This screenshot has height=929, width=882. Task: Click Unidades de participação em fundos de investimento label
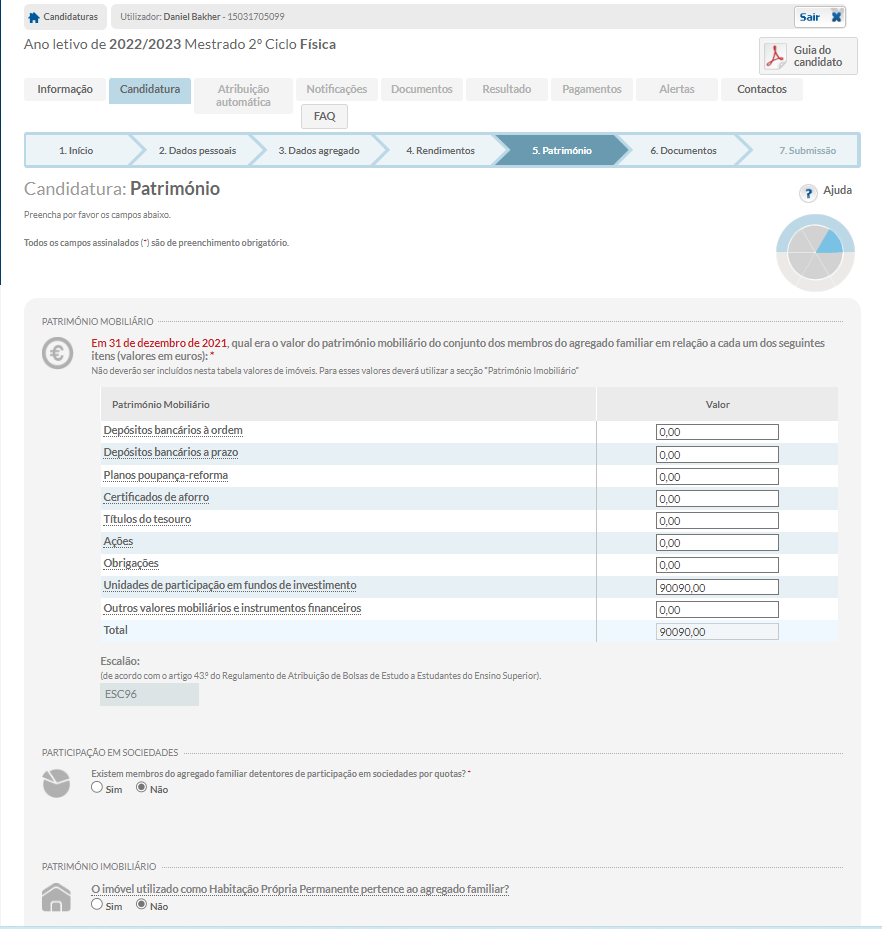click(x=230, y=585)
